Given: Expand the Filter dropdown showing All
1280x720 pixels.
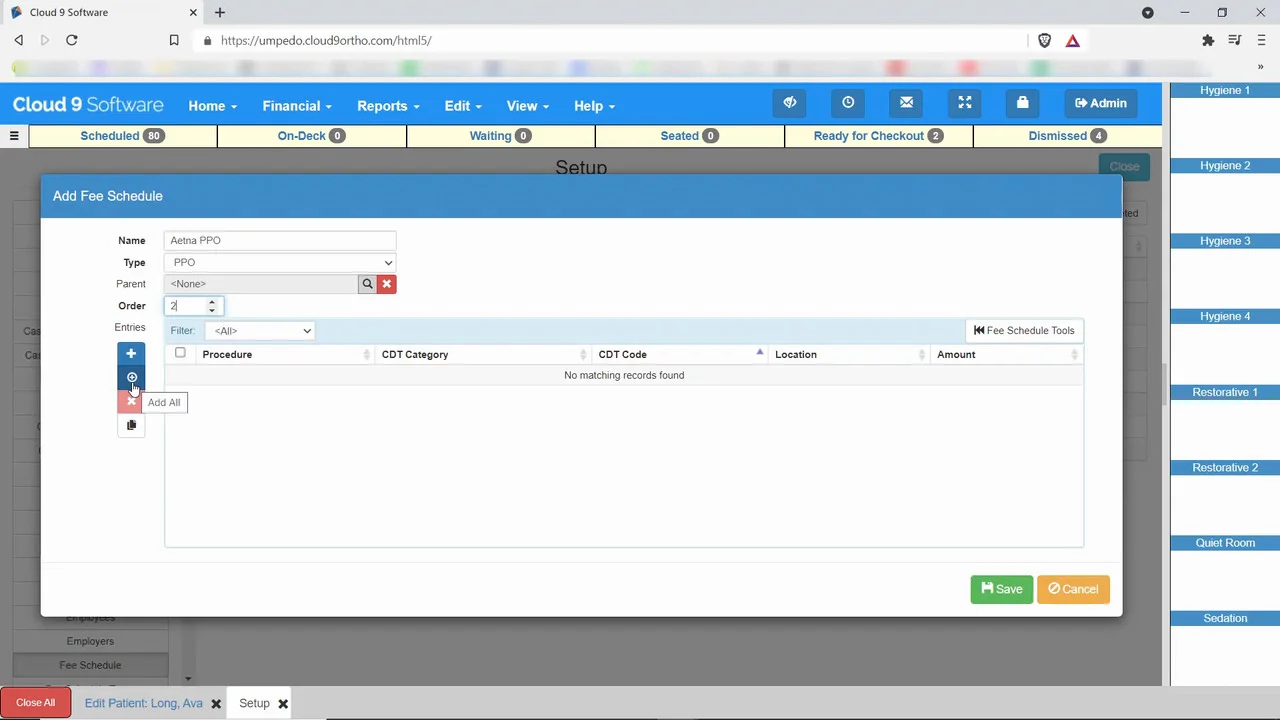Looking at the screenshot, I should point(260,331).
